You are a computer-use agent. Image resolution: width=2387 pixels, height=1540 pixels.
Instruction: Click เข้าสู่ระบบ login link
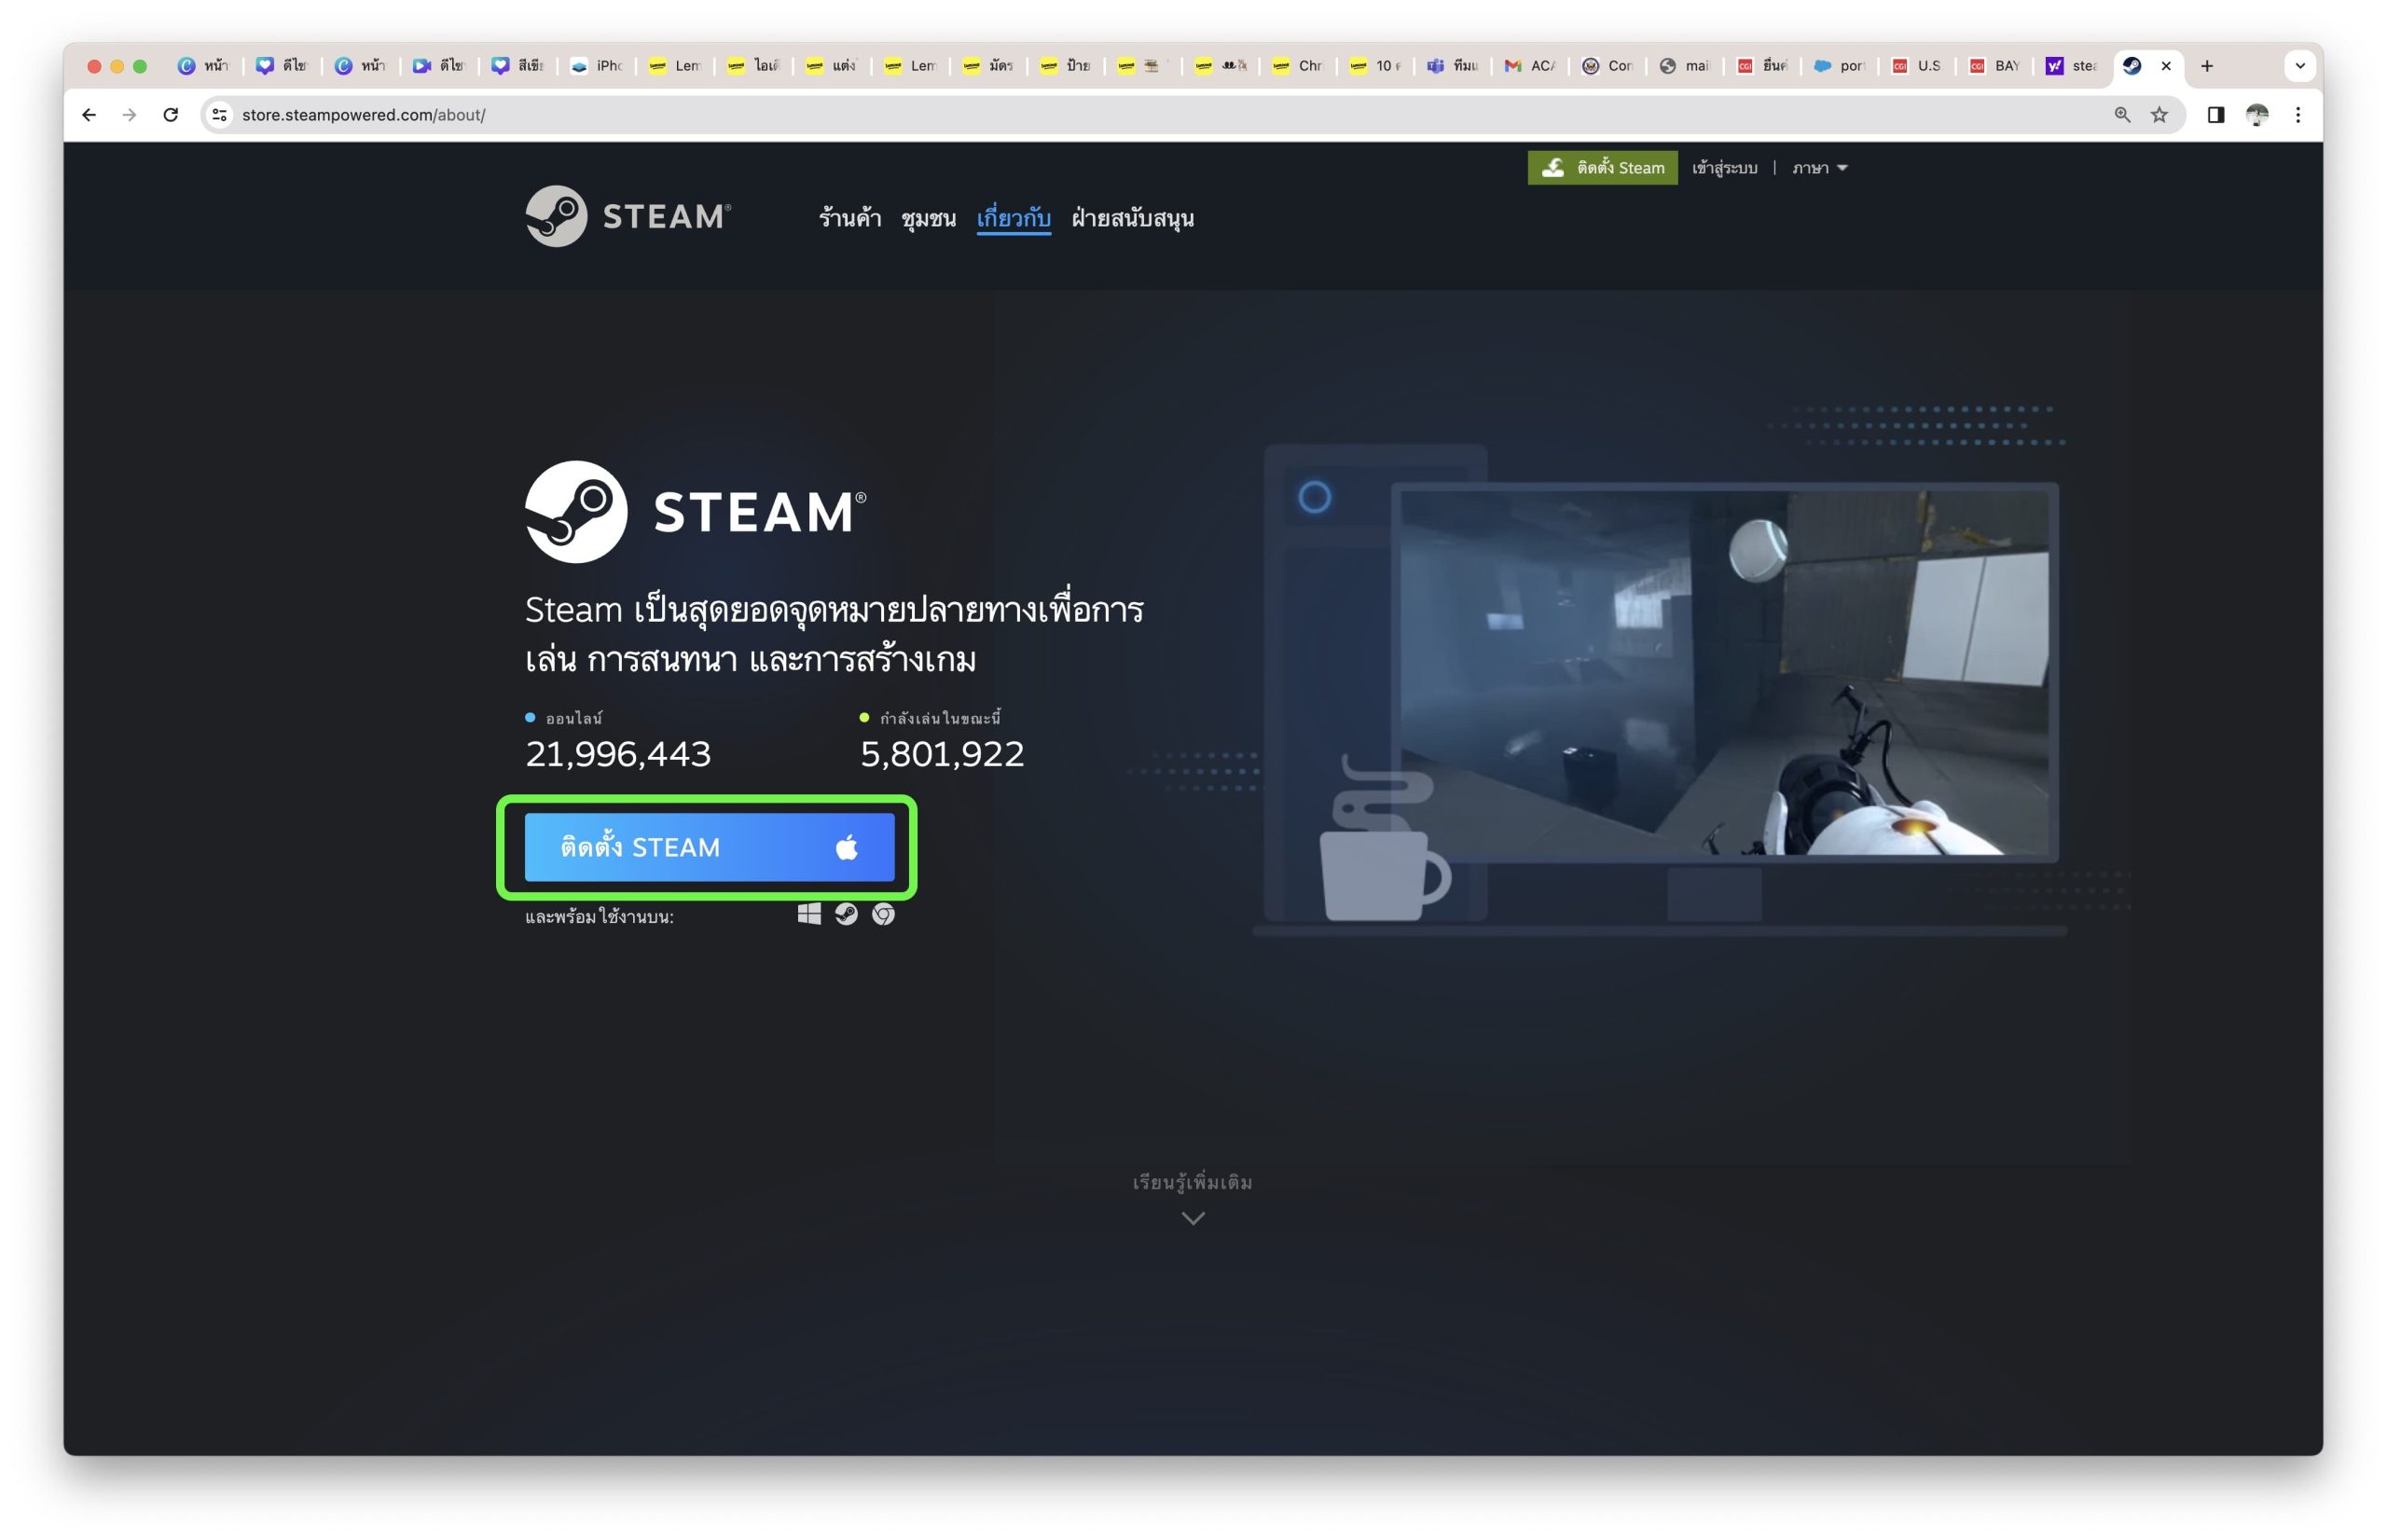click(x=1724, y=168)
